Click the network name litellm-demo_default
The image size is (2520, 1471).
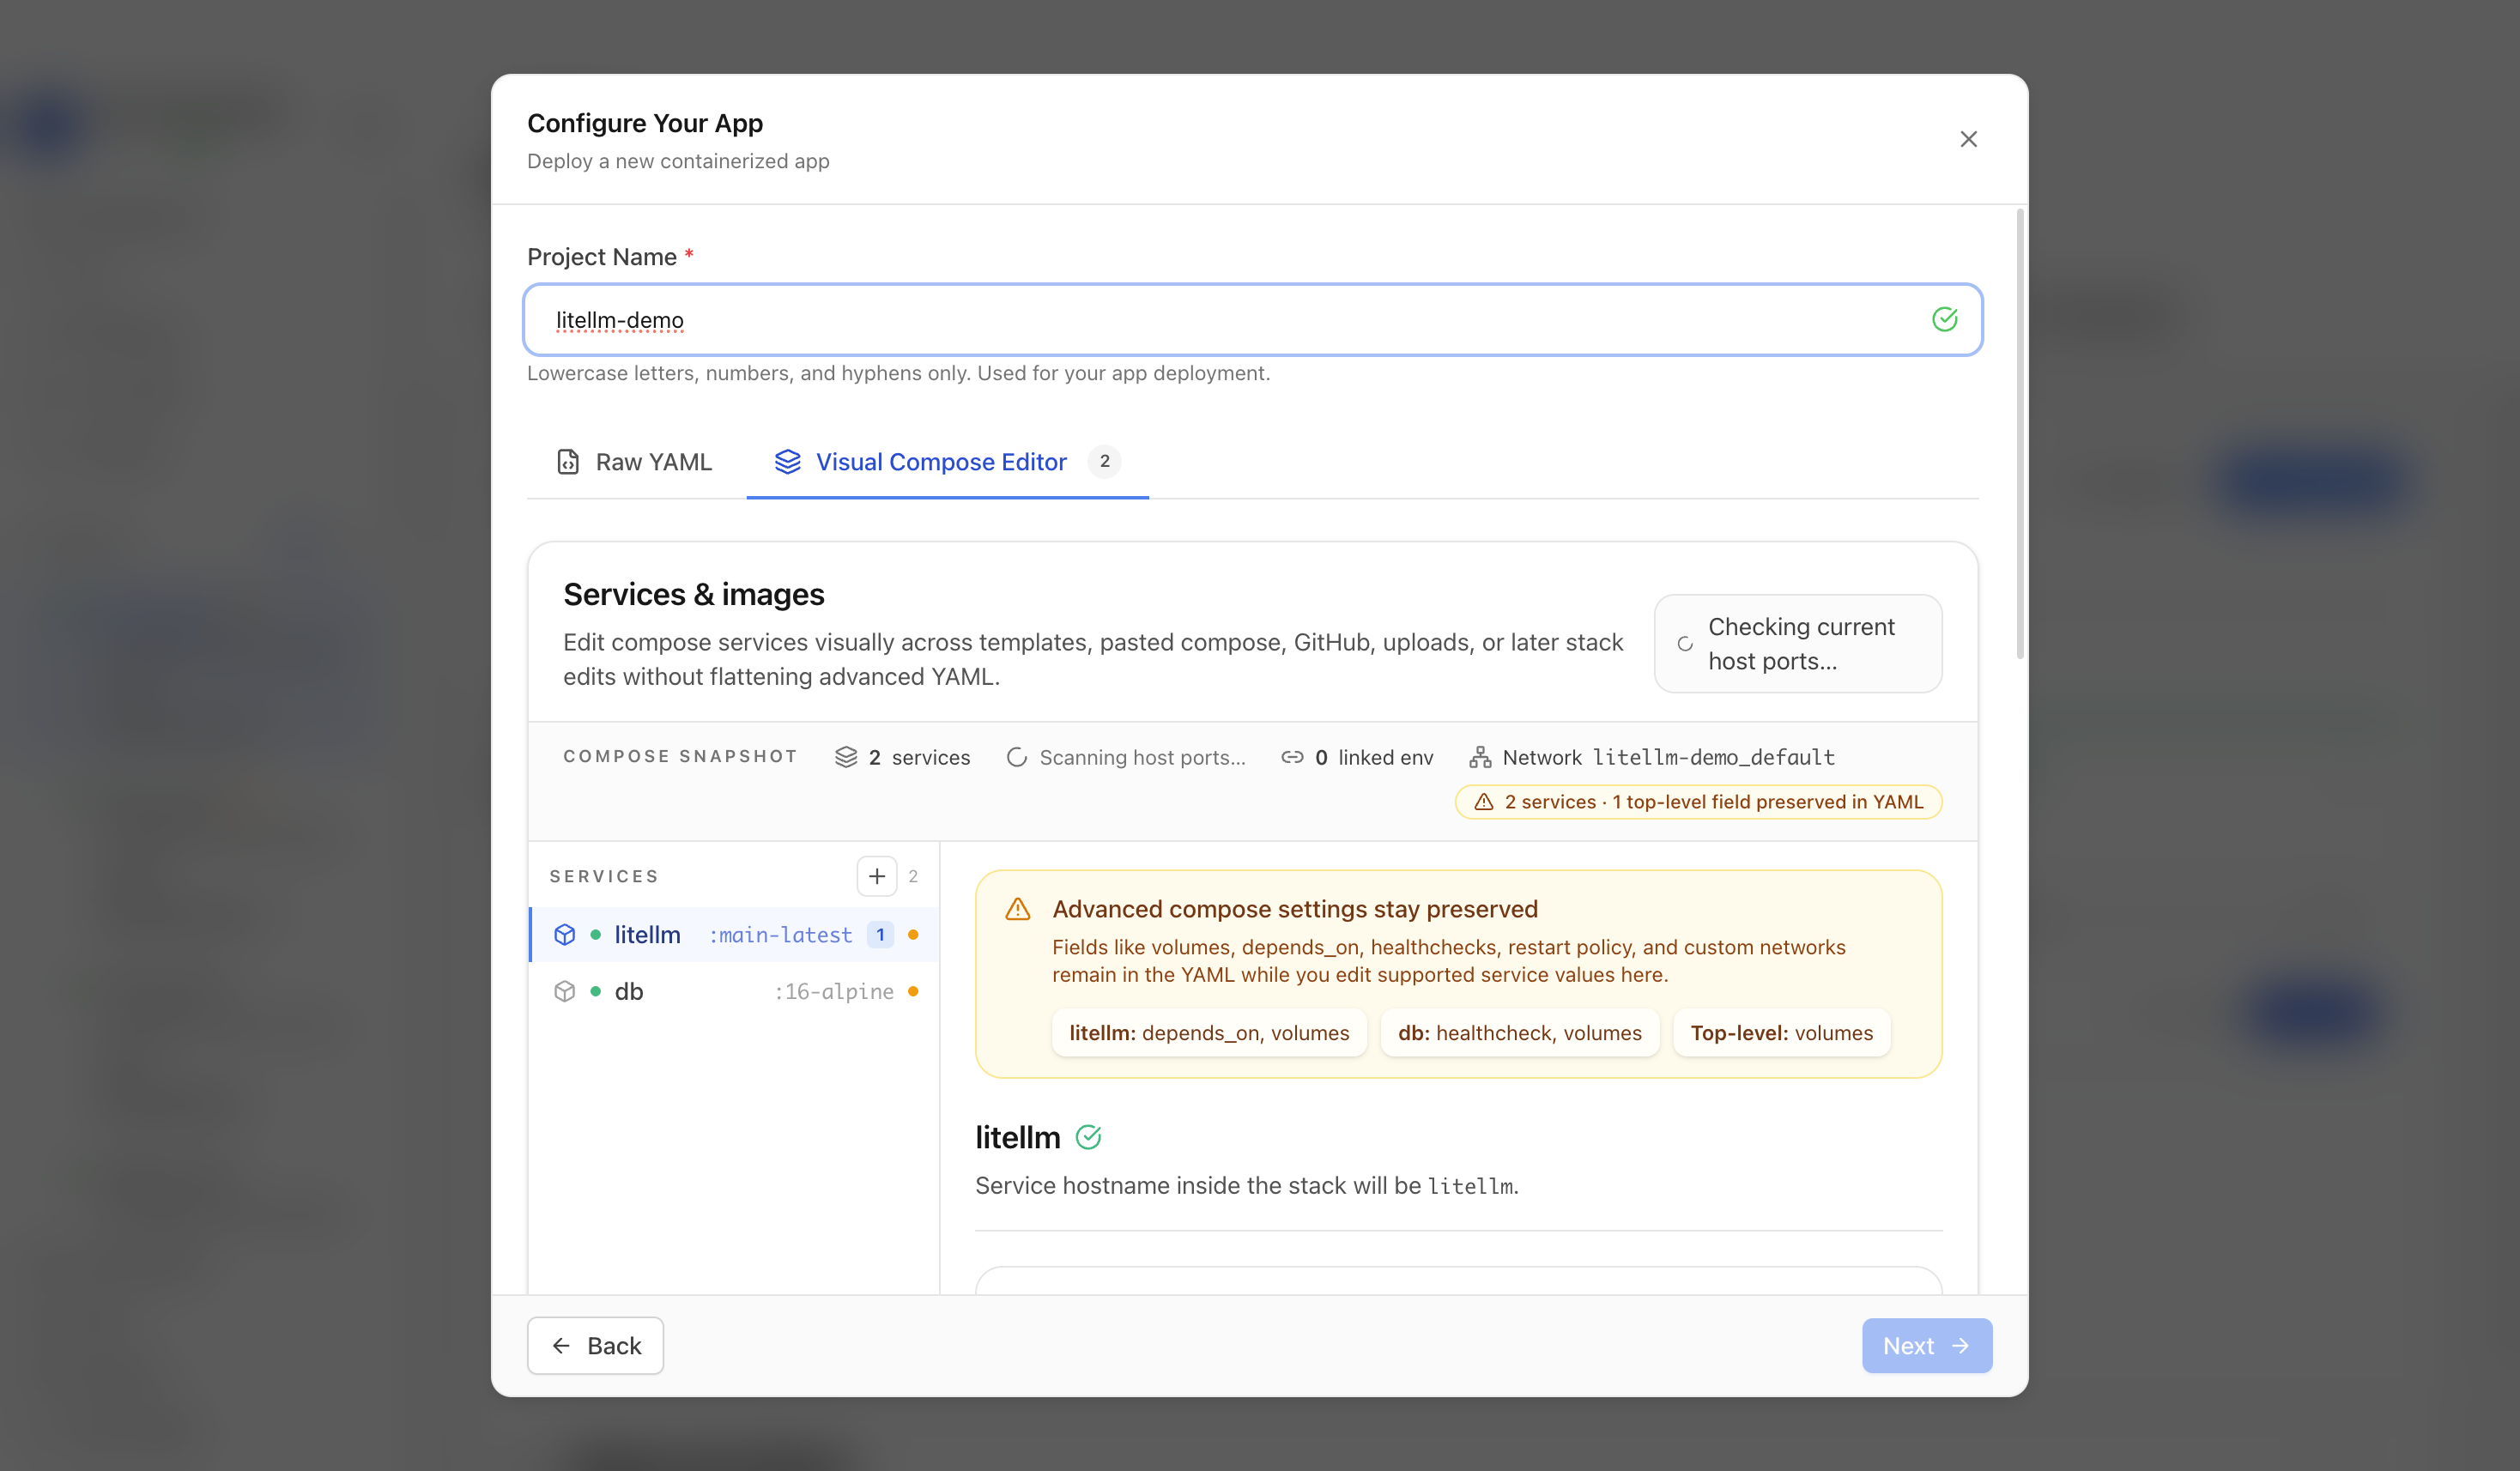(1714, 757)
